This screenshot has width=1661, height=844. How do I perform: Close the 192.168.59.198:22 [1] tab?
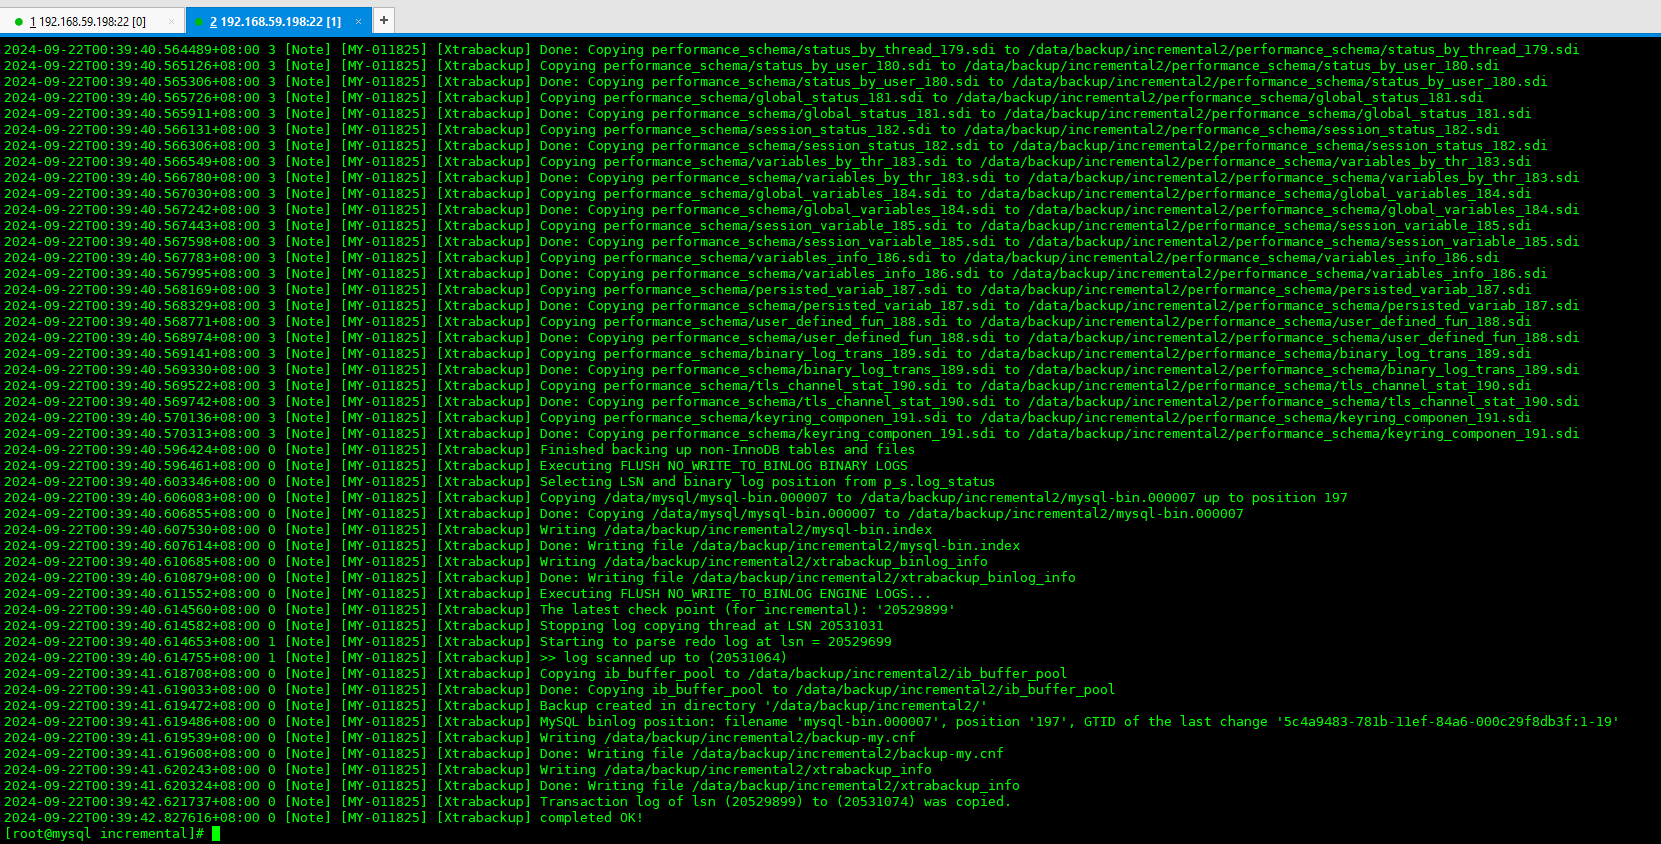pyautogui.click(x=358, y=21)
